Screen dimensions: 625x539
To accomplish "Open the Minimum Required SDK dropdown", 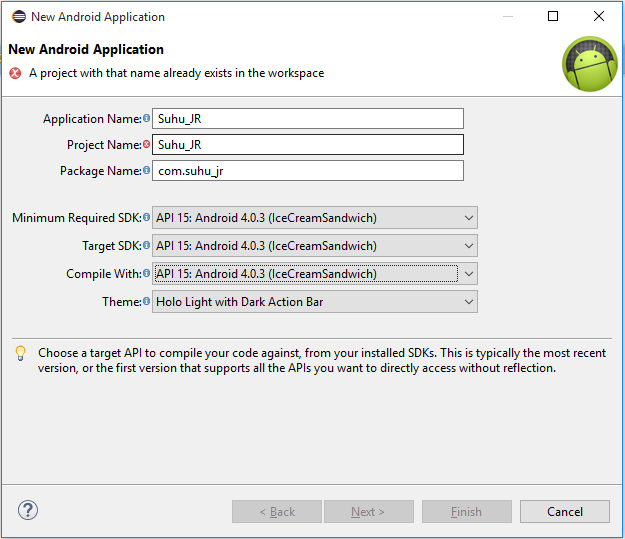I will click(314, 218).
